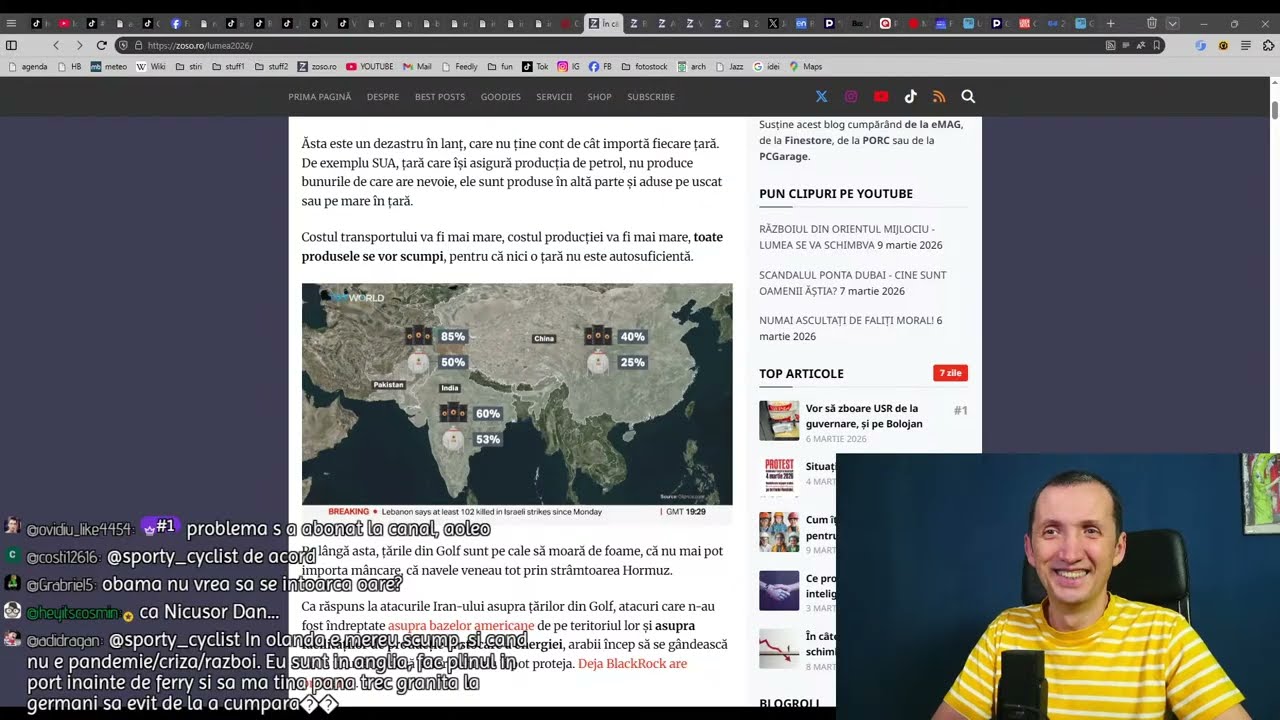Open the SERVICII menu item

554,97
